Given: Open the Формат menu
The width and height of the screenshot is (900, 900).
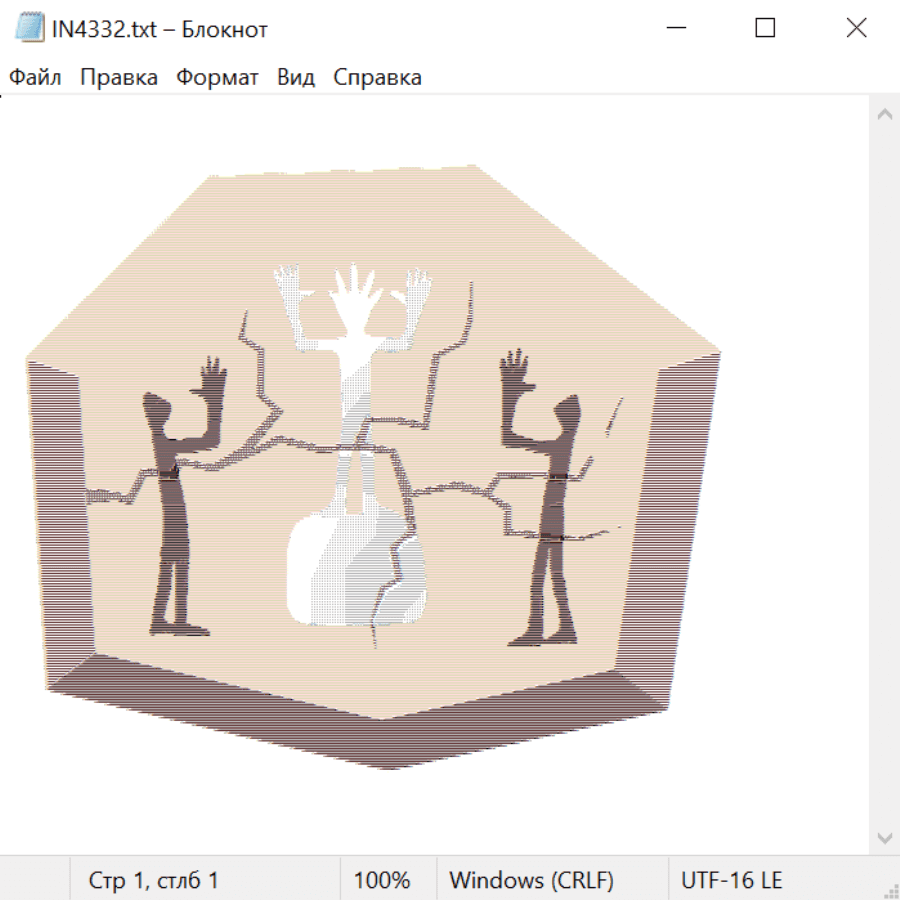Looking at the screenshot, I should click(x=217, y=78).
